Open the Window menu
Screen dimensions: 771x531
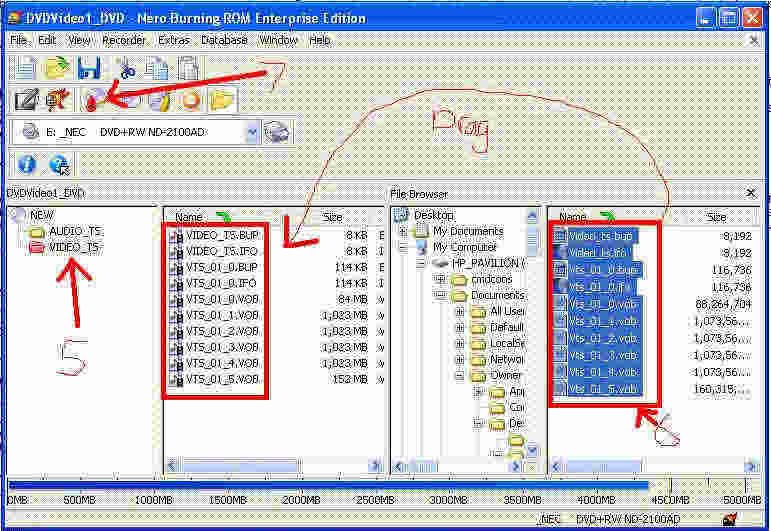[x=278, y=40]
